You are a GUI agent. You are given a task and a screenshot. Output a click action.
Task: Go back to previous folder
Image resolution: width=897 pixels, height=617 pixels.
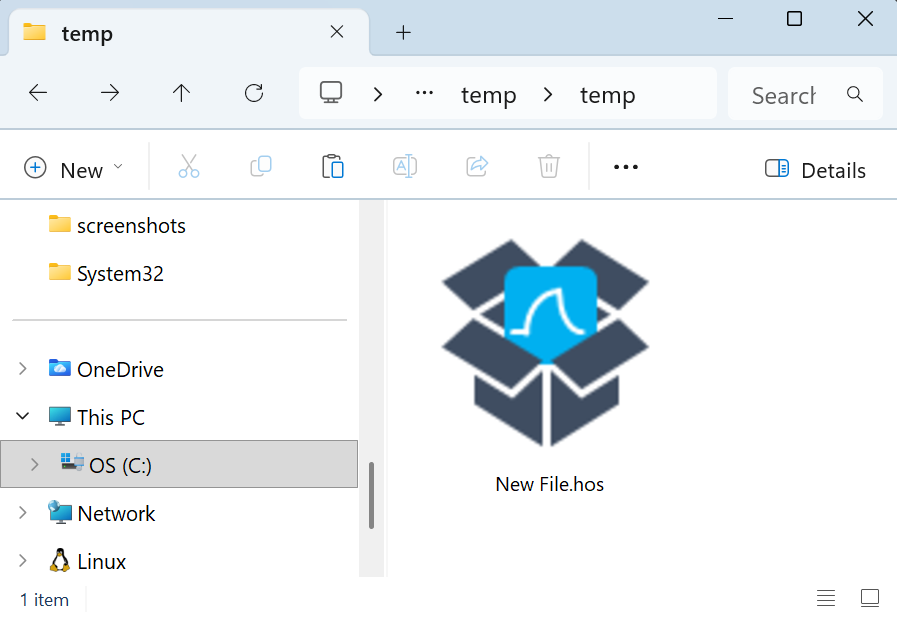pyautogui.click(x=38, y=93)
